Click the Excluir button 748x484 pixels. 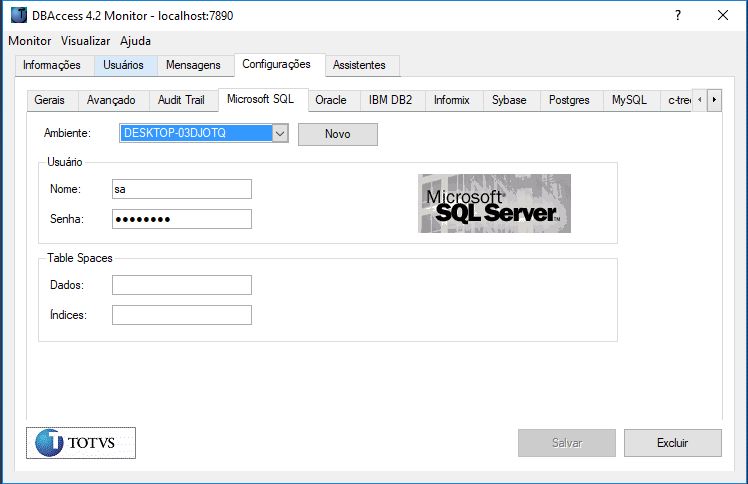point(673,443)
